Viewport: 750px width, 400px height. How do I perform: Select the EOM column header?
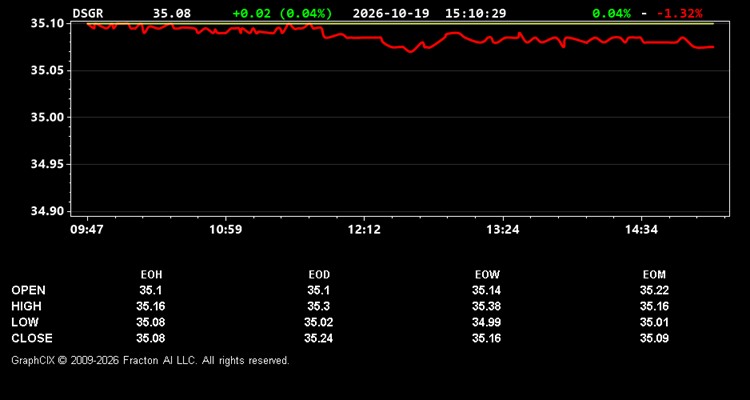(x=654, y=275)
